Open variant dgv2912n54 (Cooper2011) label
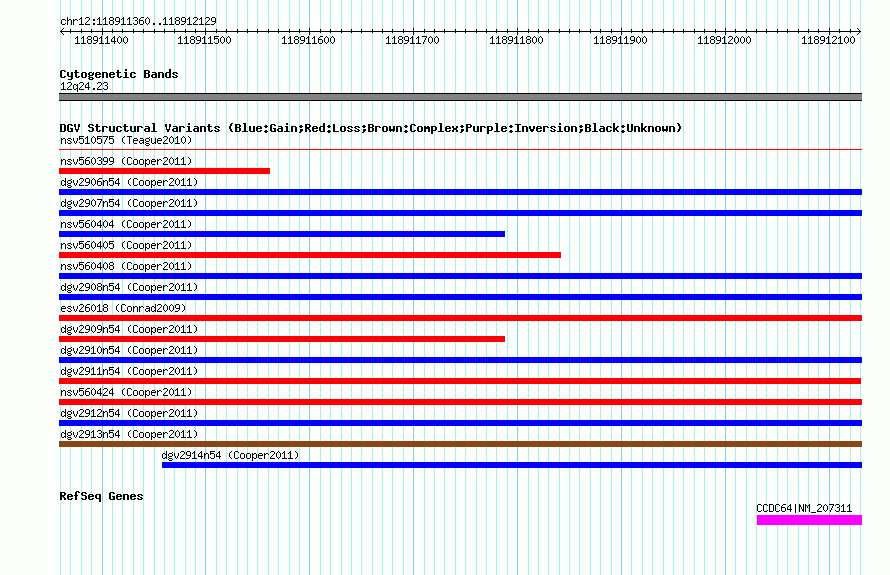Image resolution: width=890 pixels, height=575 pixels. (x=129, y=413)
